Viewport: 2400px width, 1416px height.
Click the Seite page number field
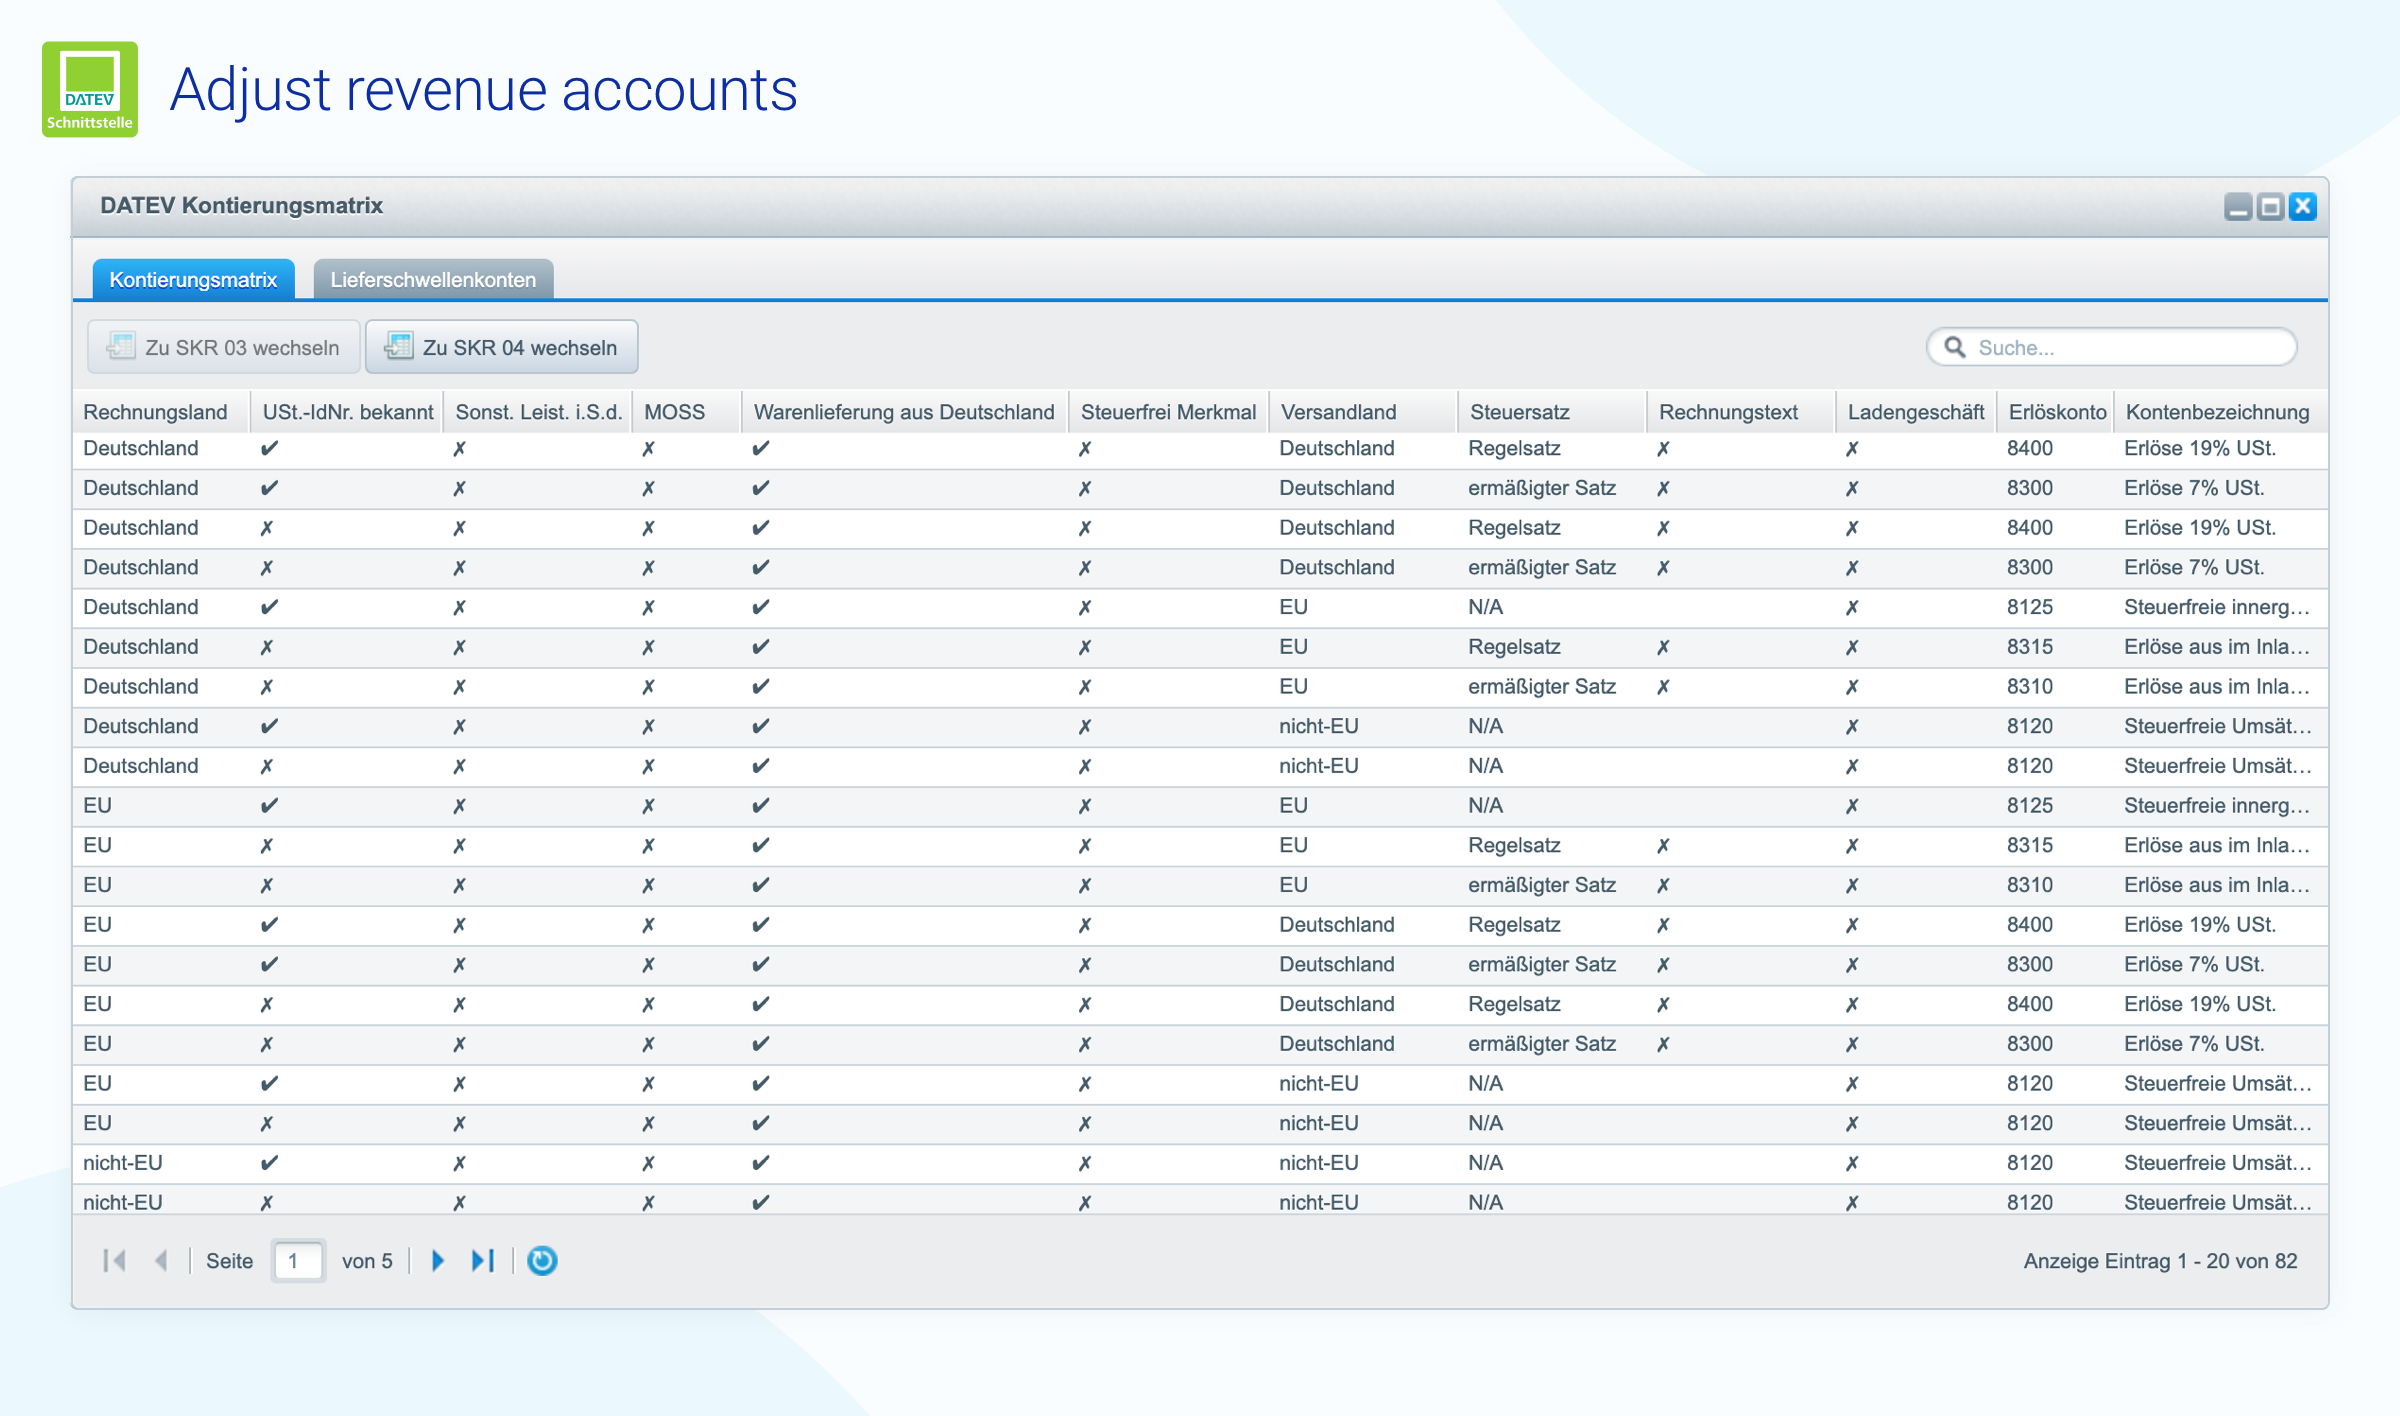(298, 1260)
